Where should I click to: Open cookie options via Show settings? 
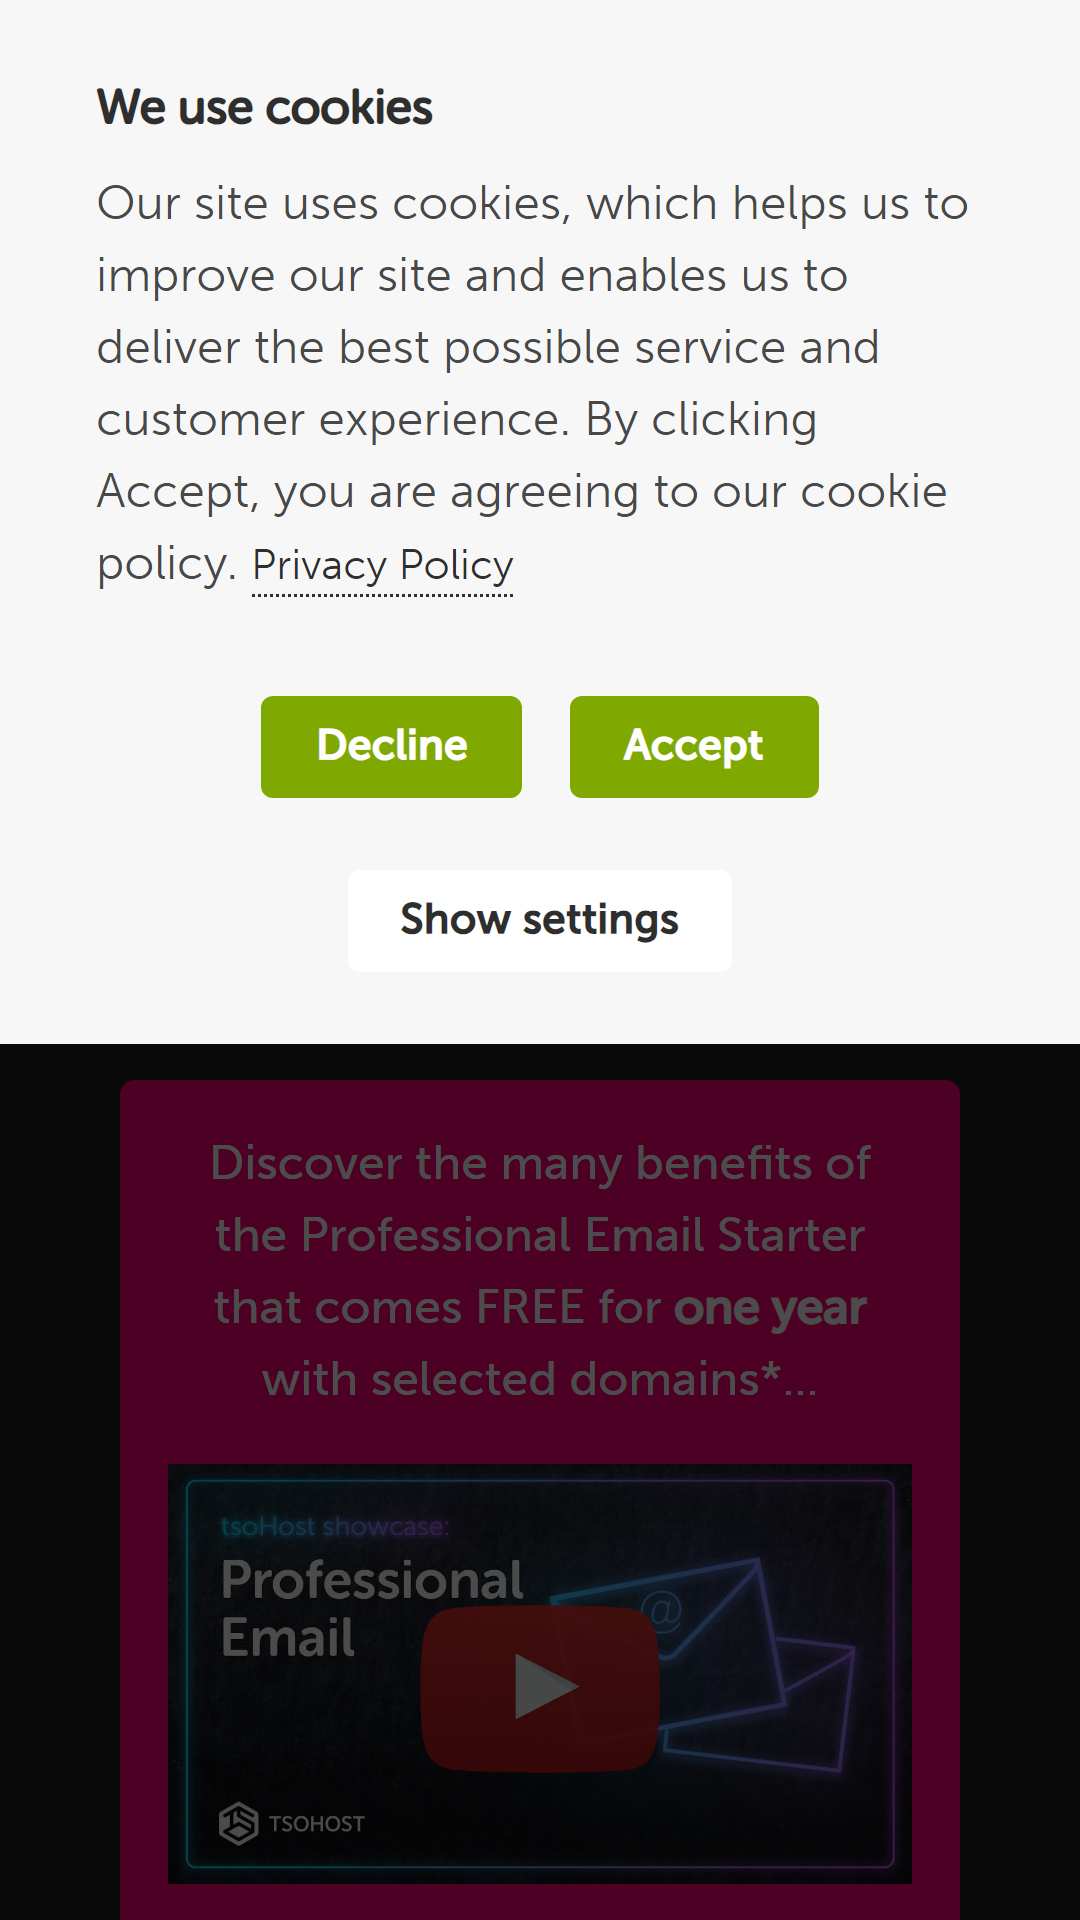pyautogui.click(x=540, y=920)
